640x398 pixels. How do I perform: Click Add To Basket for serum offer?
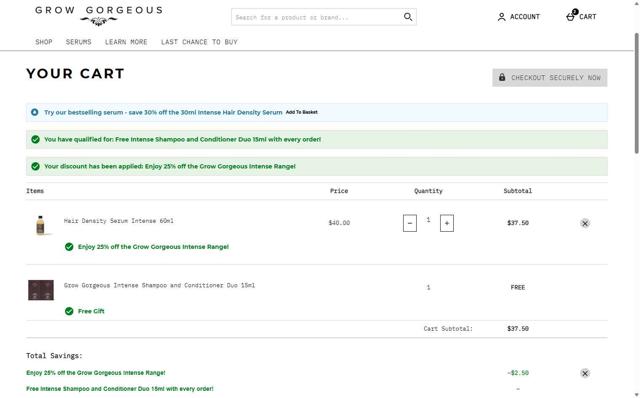(302, 112)
